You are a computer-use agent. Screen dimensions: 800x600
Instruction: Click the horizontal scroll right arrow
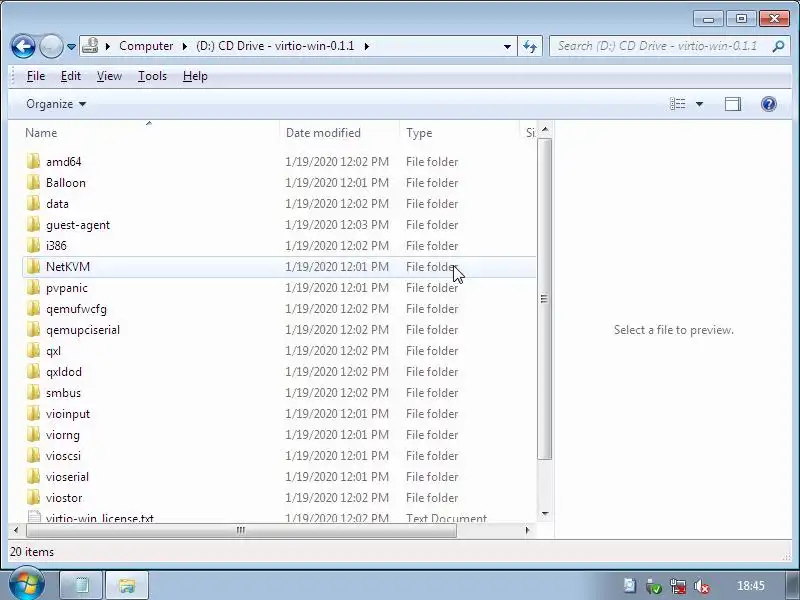pyautogui.click(x=528, y=531)
